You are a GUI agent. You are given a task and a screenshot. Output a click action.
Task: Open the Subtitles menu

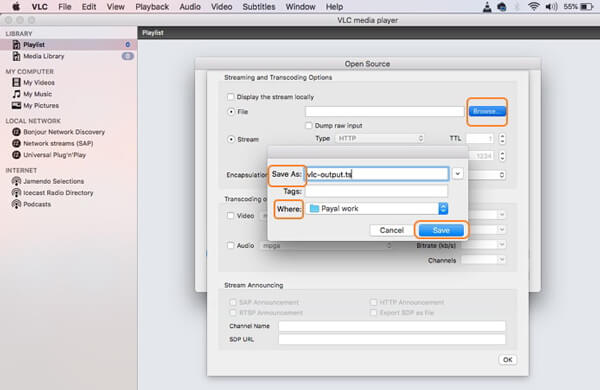coord(259,7)
